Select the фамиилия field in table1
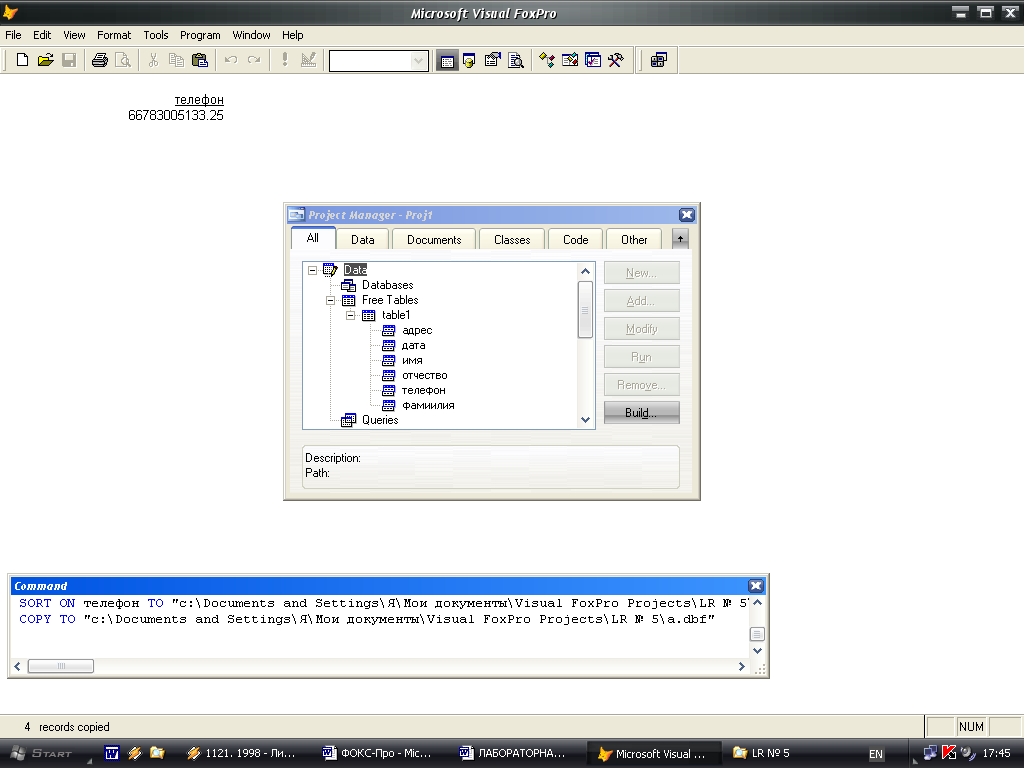The height and width of the screenshot is (768, 1024). [428, 406]
